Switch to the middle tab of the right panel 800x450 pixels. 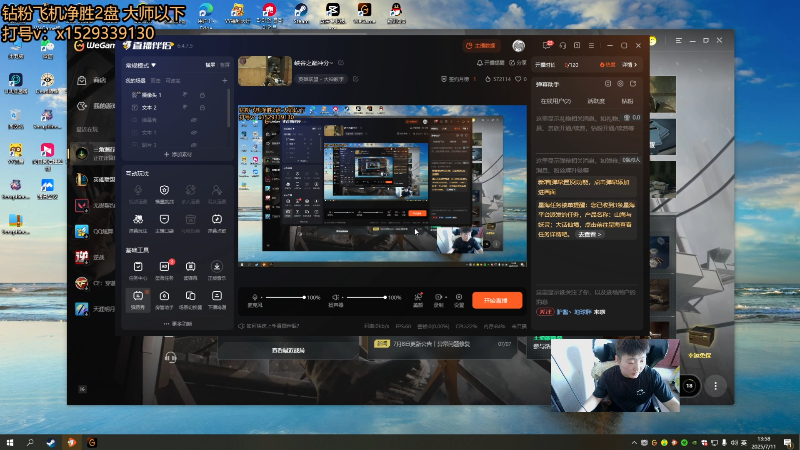[596, 101]
